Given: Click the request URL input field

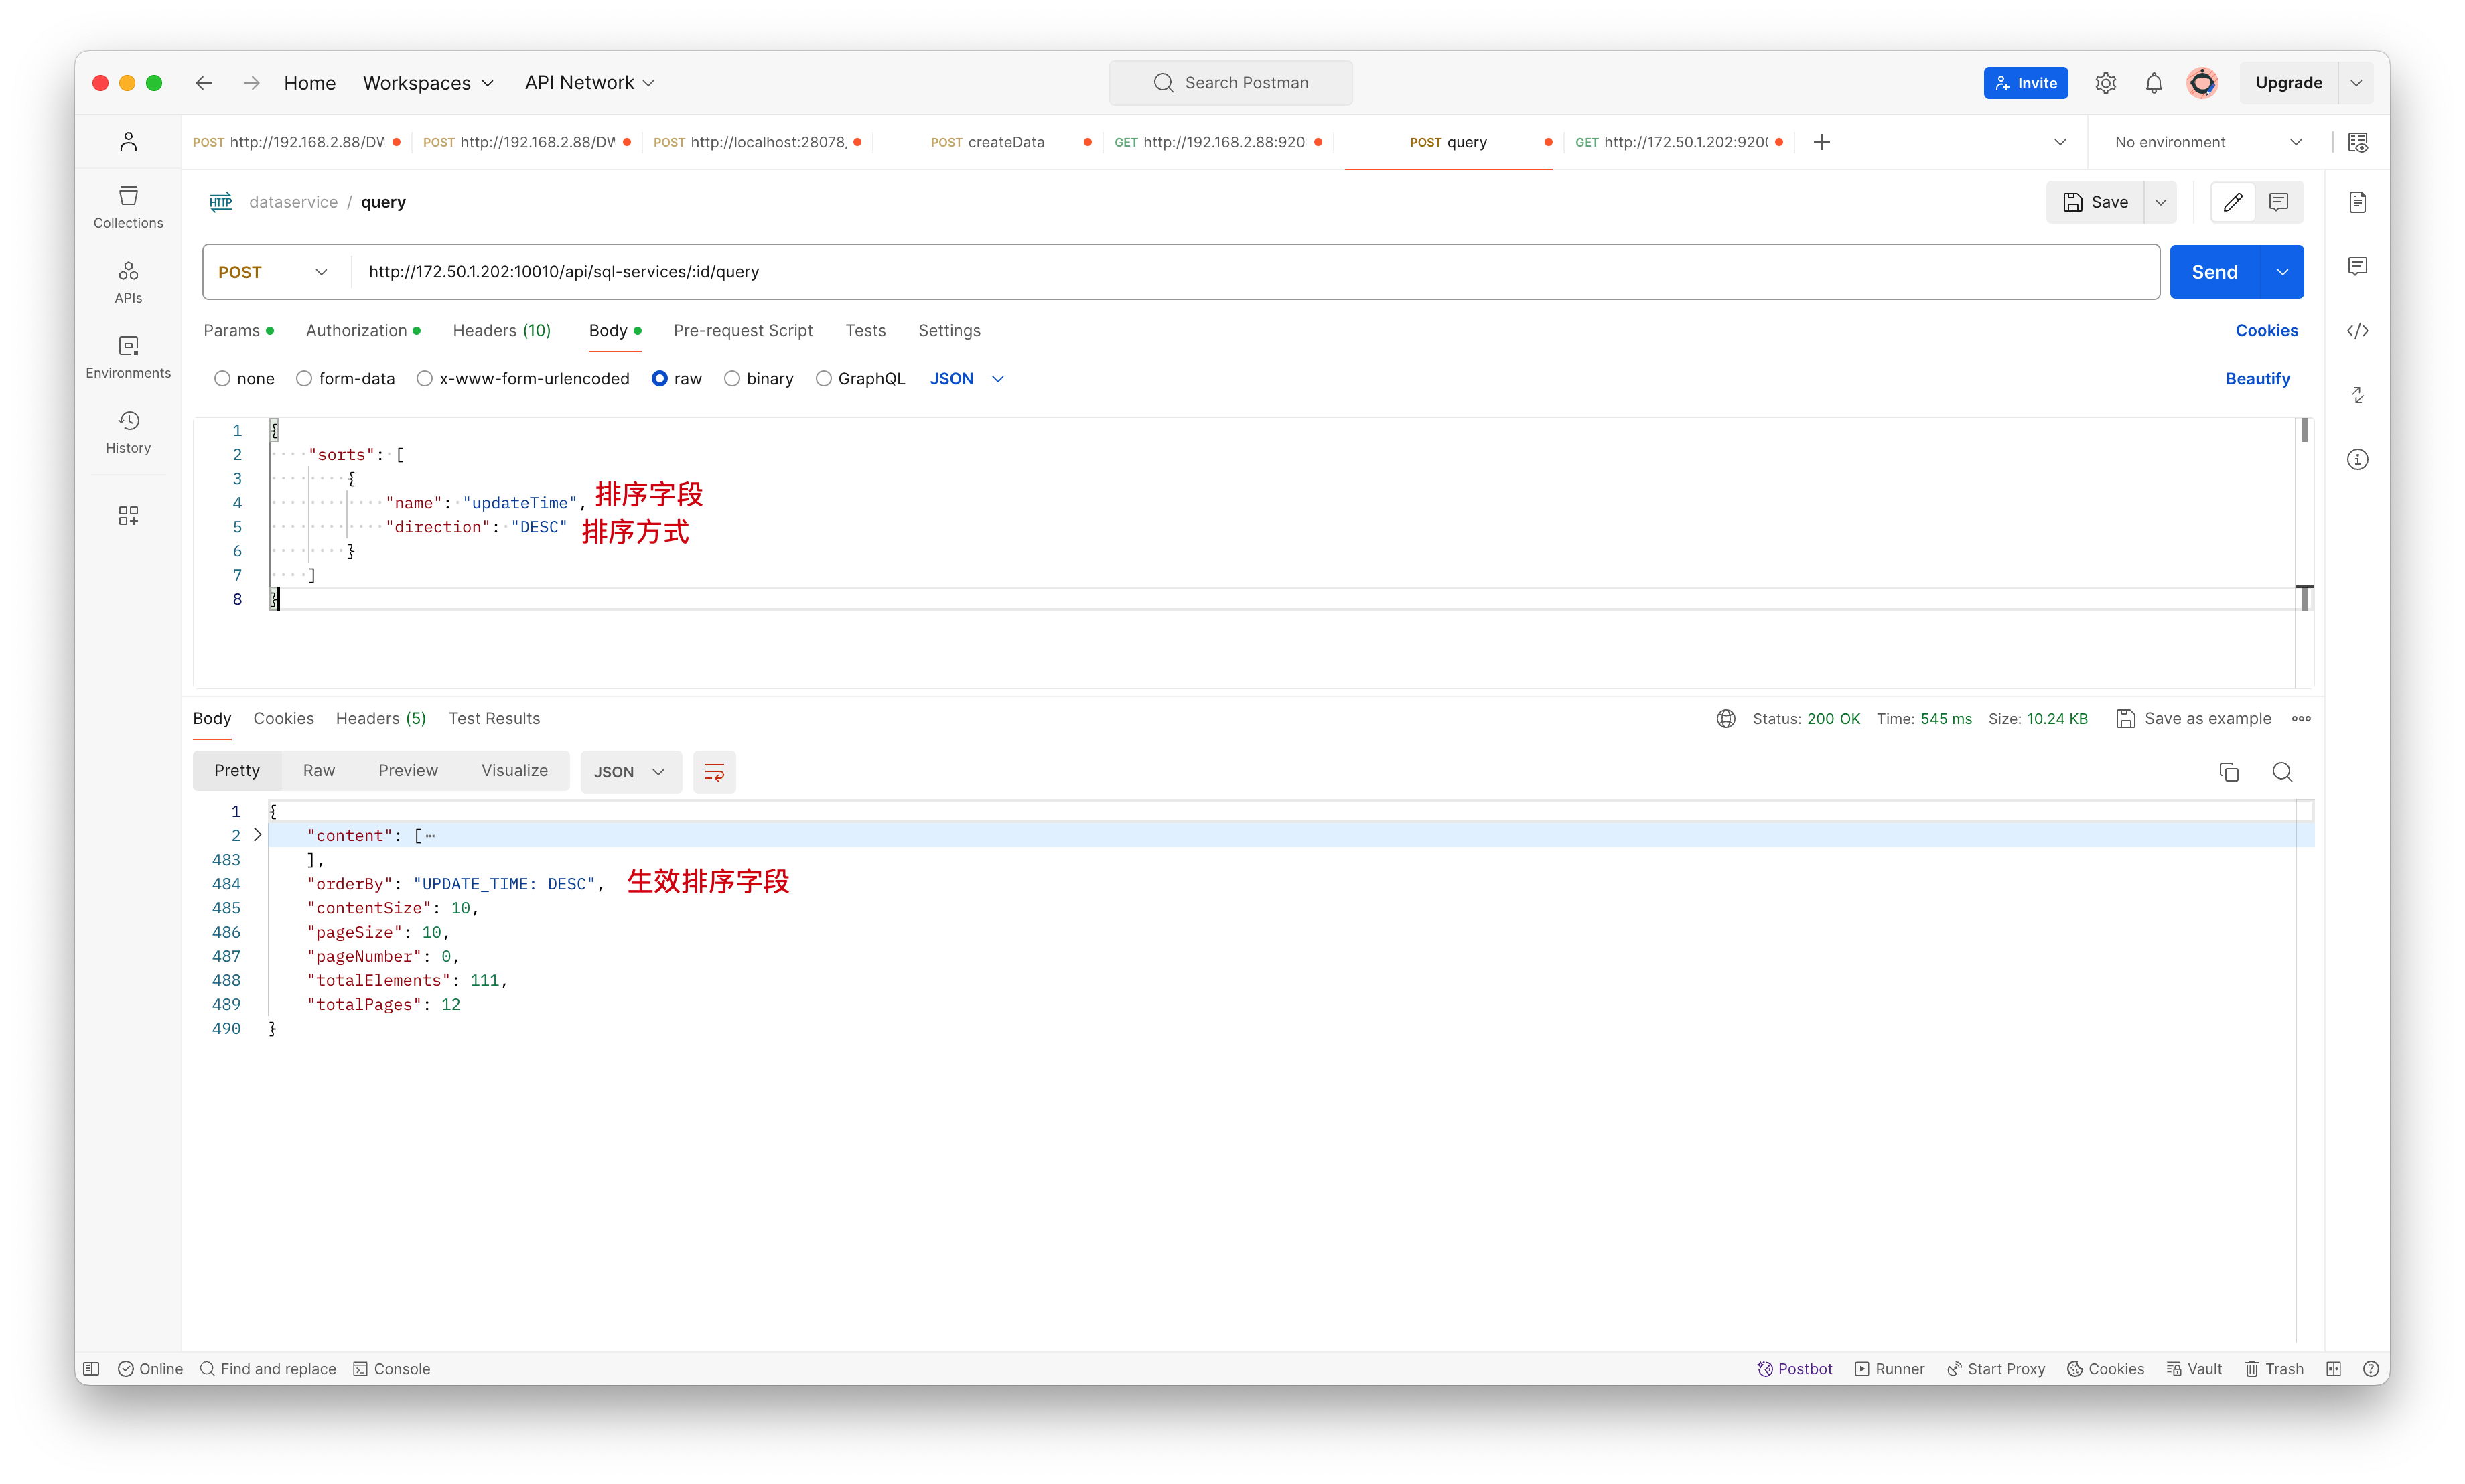Looking at the screenshot, I should (x=1200, y=271).
